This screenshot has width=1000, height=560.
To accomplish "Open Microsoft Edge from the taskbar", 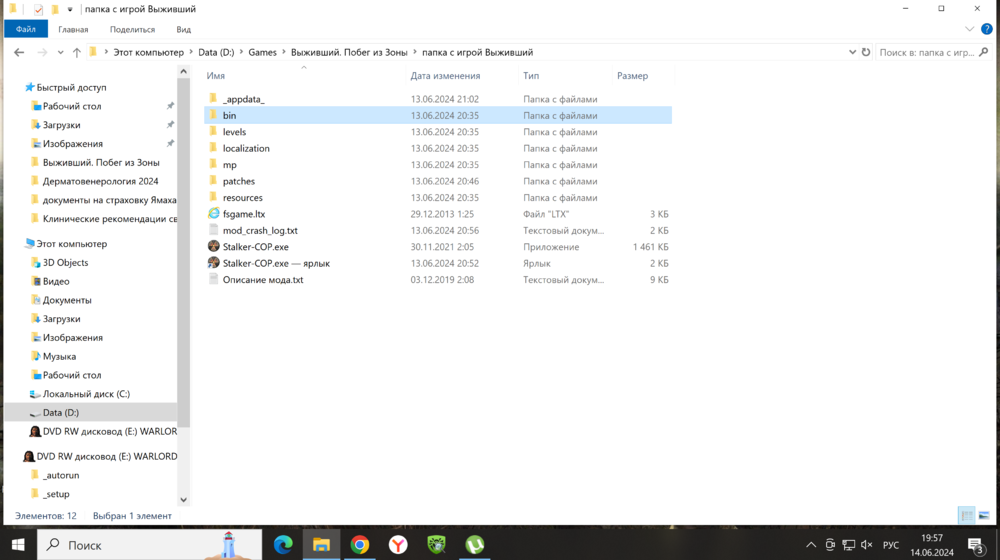I will coord(283,545).
